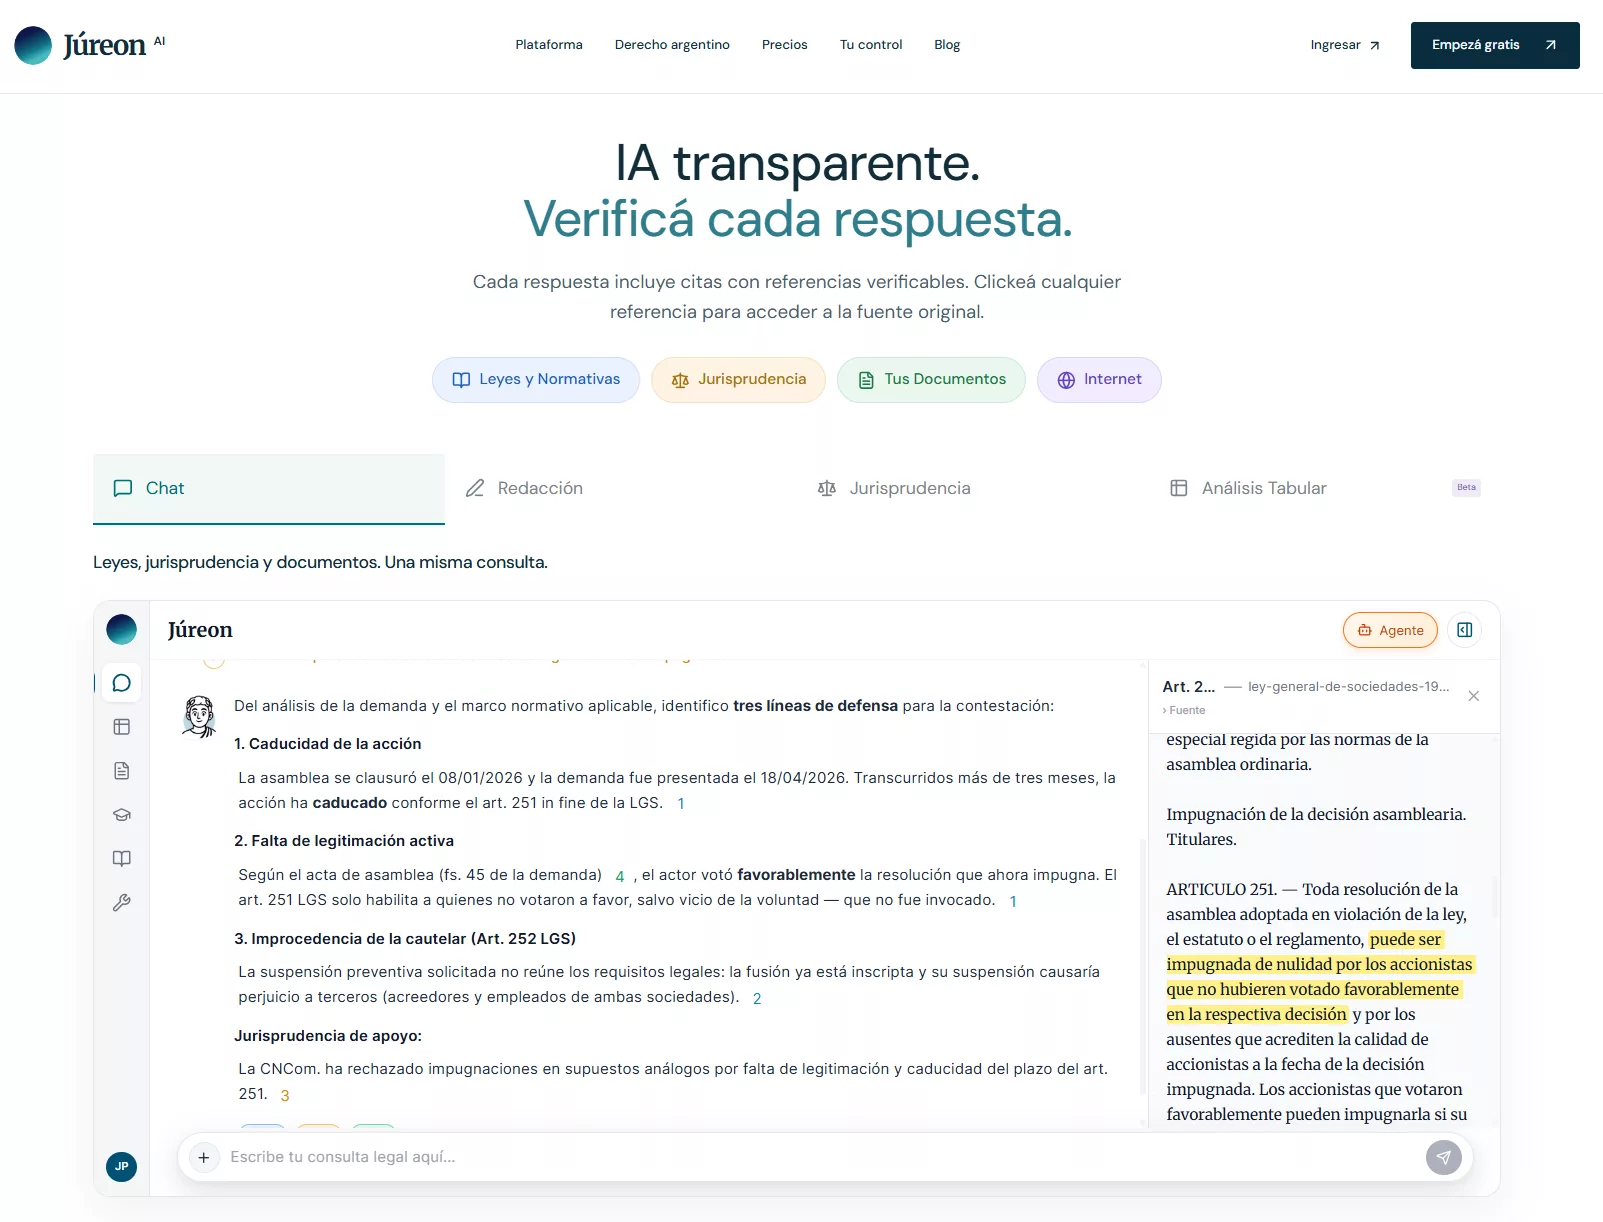Focus the legal query input field

[x=820, y=1157]
